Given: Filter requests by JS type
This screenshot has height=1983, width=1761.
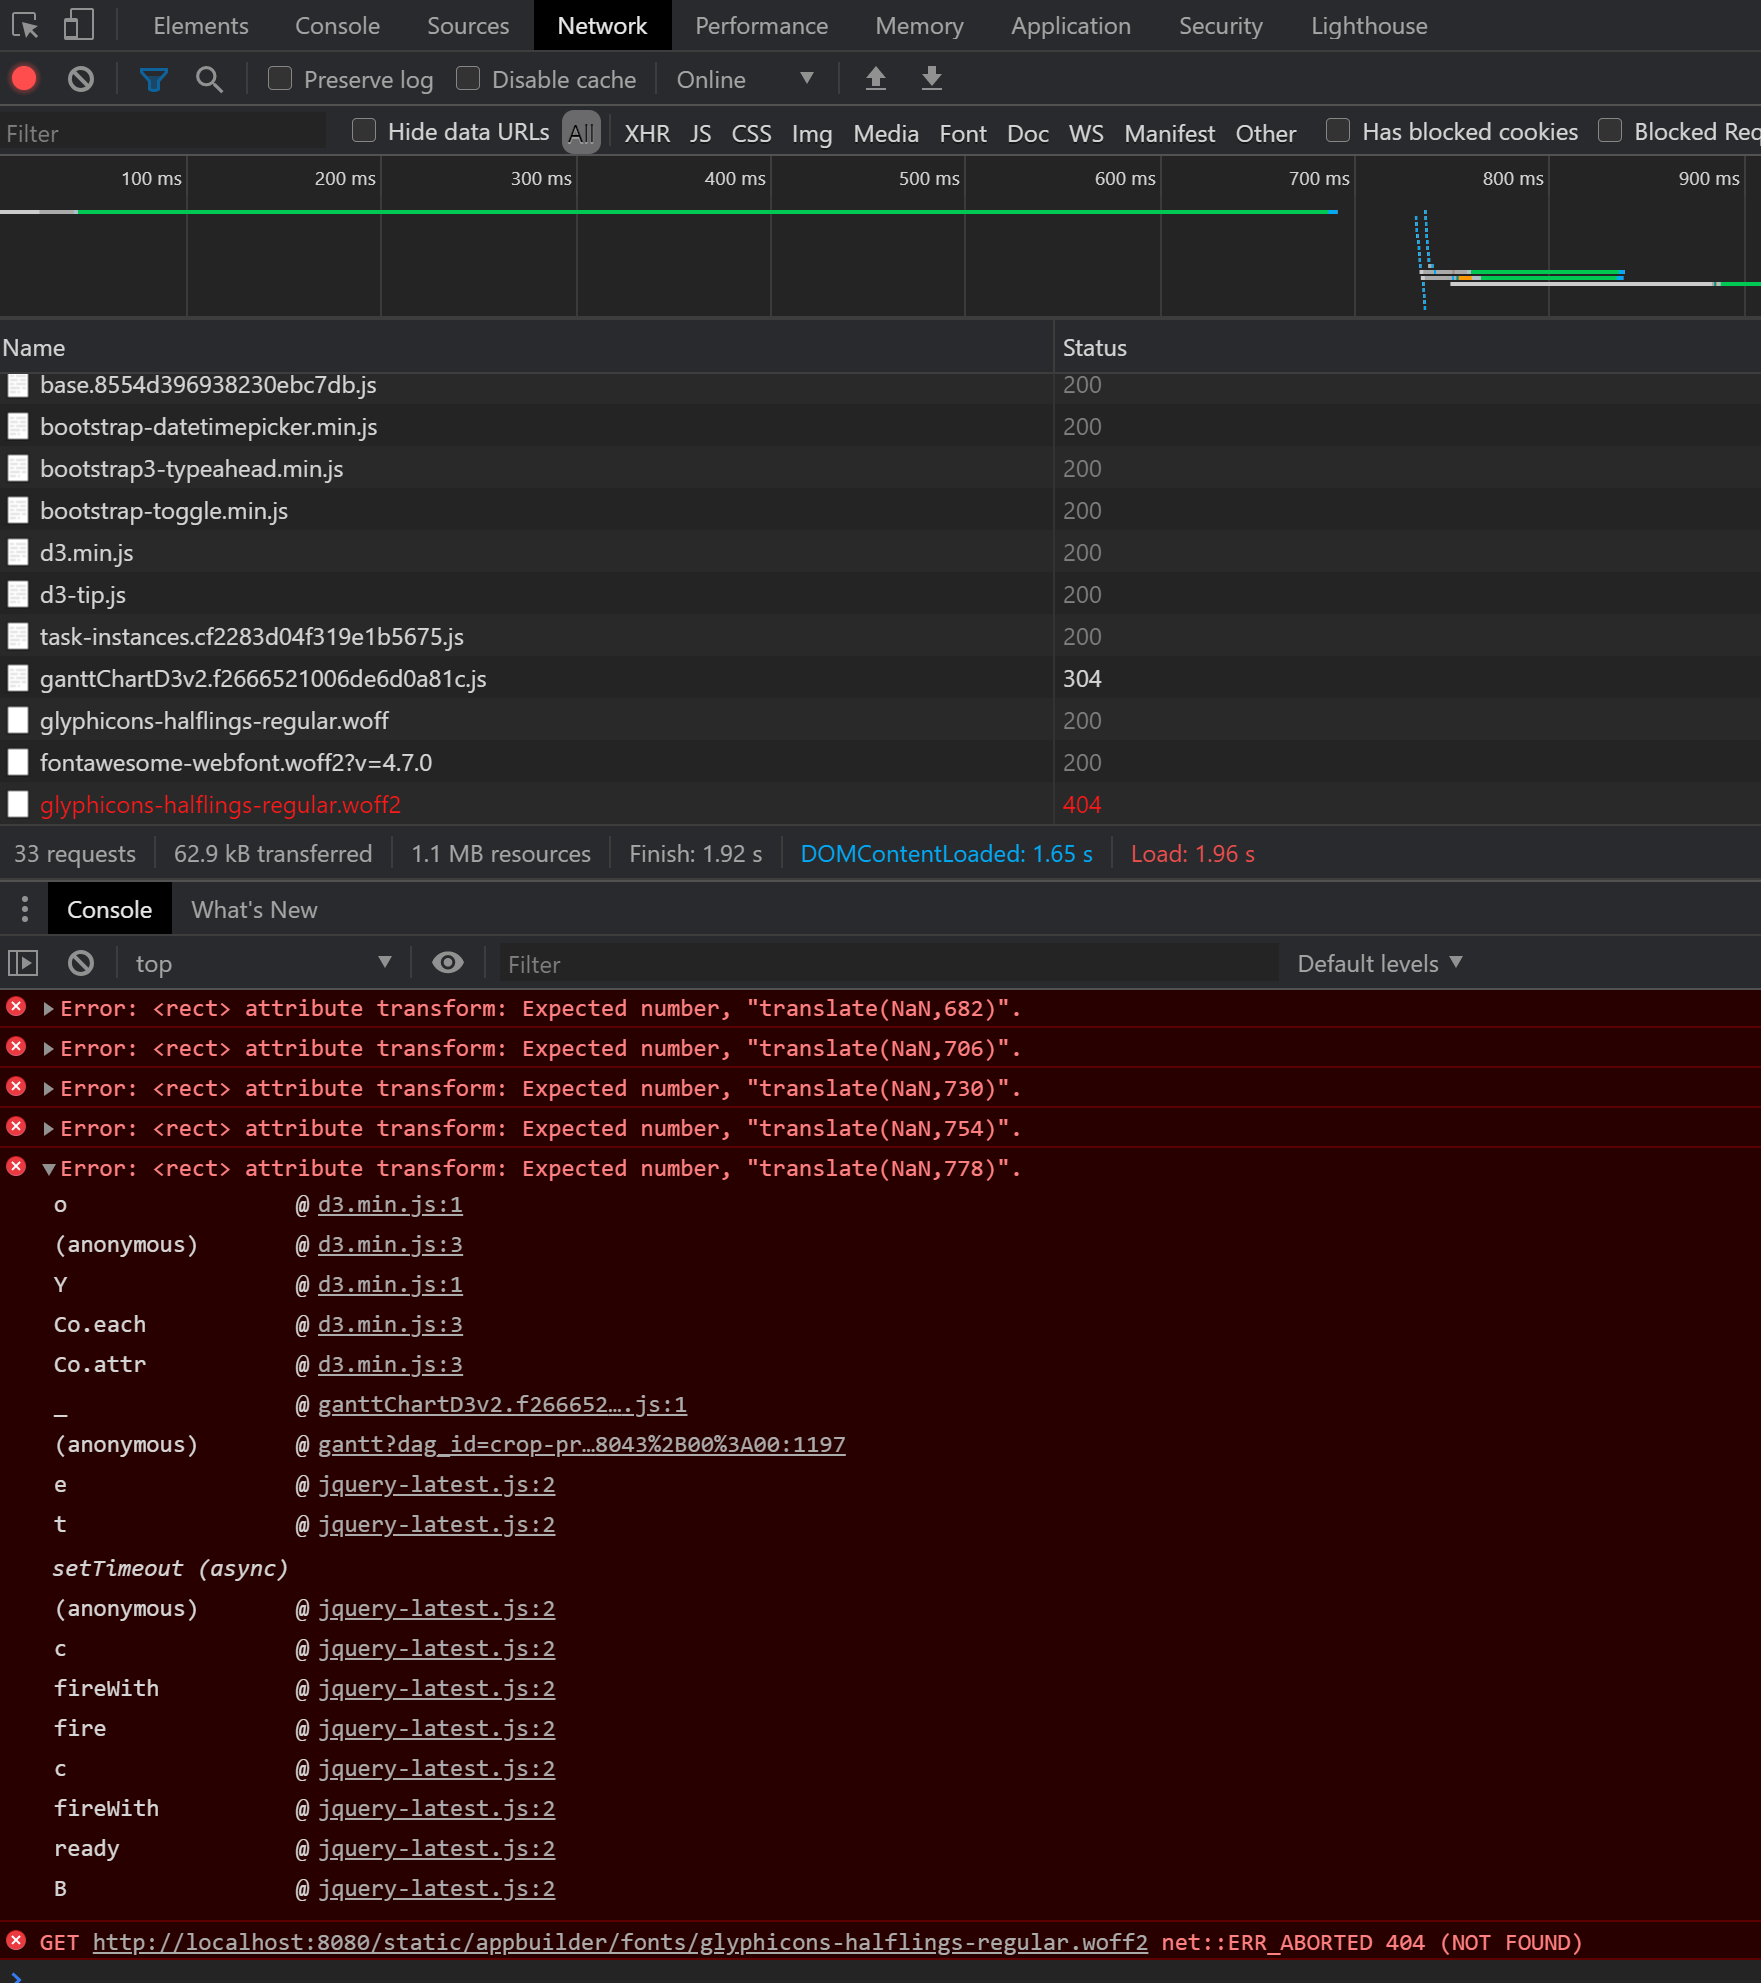Looking at the screenshot, I should (700, 133).
